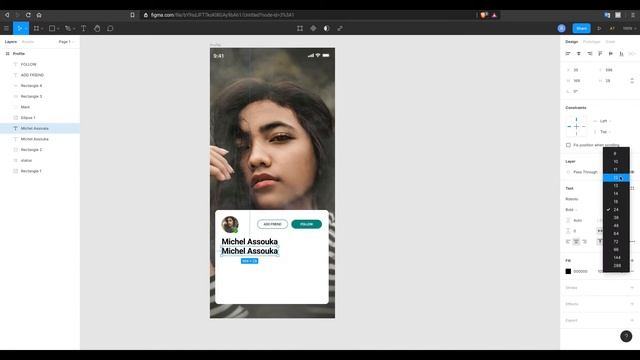Toggle vertical text align top
This screenshot has width=640, height=360.
point(600,242)
